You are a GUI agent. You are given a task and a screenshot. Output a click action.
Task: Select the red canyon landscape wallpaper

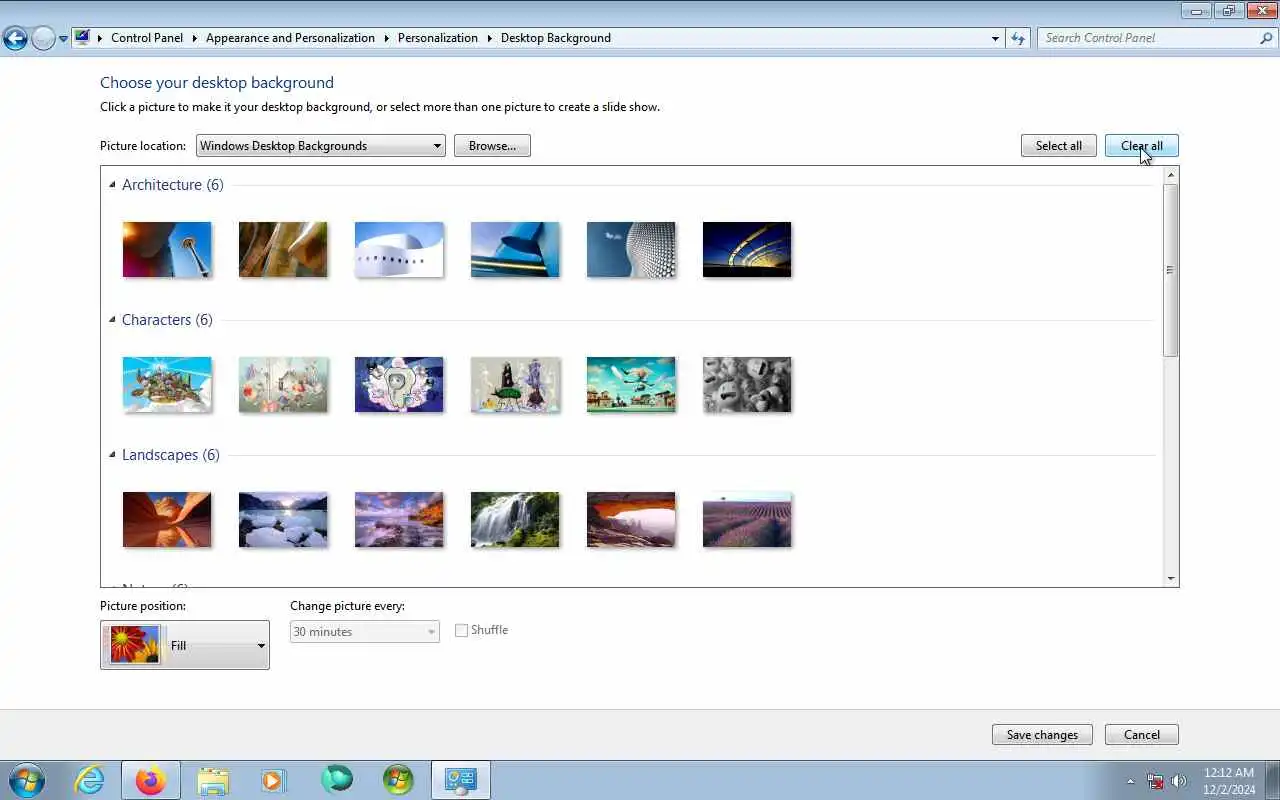(167, 520)
